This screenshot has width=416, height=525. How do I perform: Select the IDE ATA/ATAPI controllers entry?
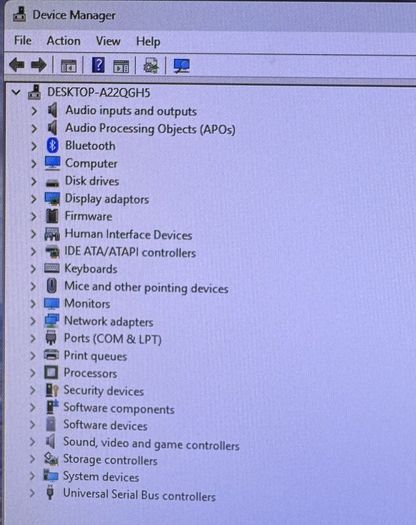point(130,252)
